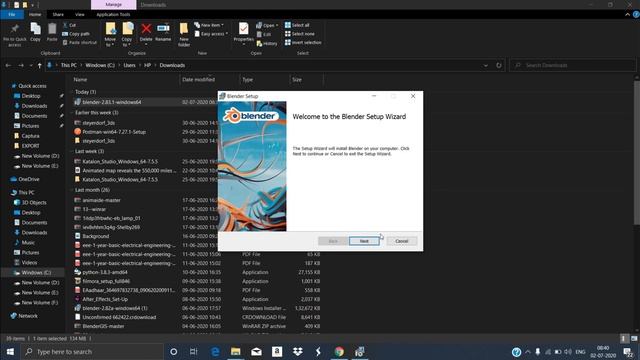Click the taskbar search box
This screenshot has height=360, width=640.
point(92,352)
